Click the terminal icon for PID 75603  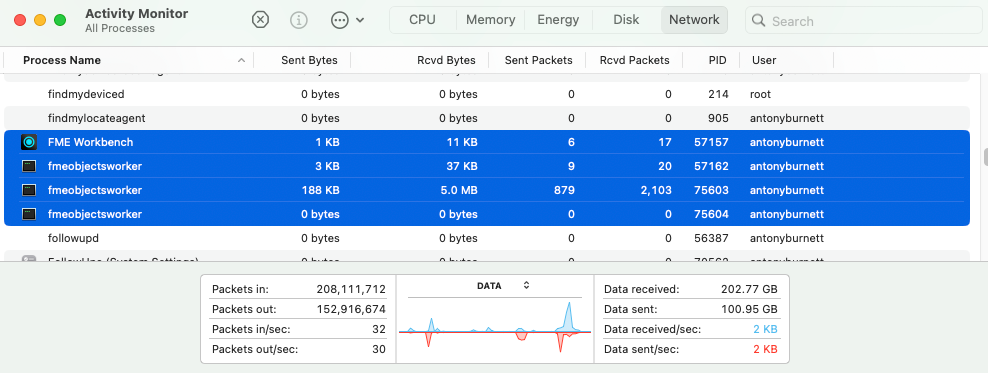pos(29,190)
